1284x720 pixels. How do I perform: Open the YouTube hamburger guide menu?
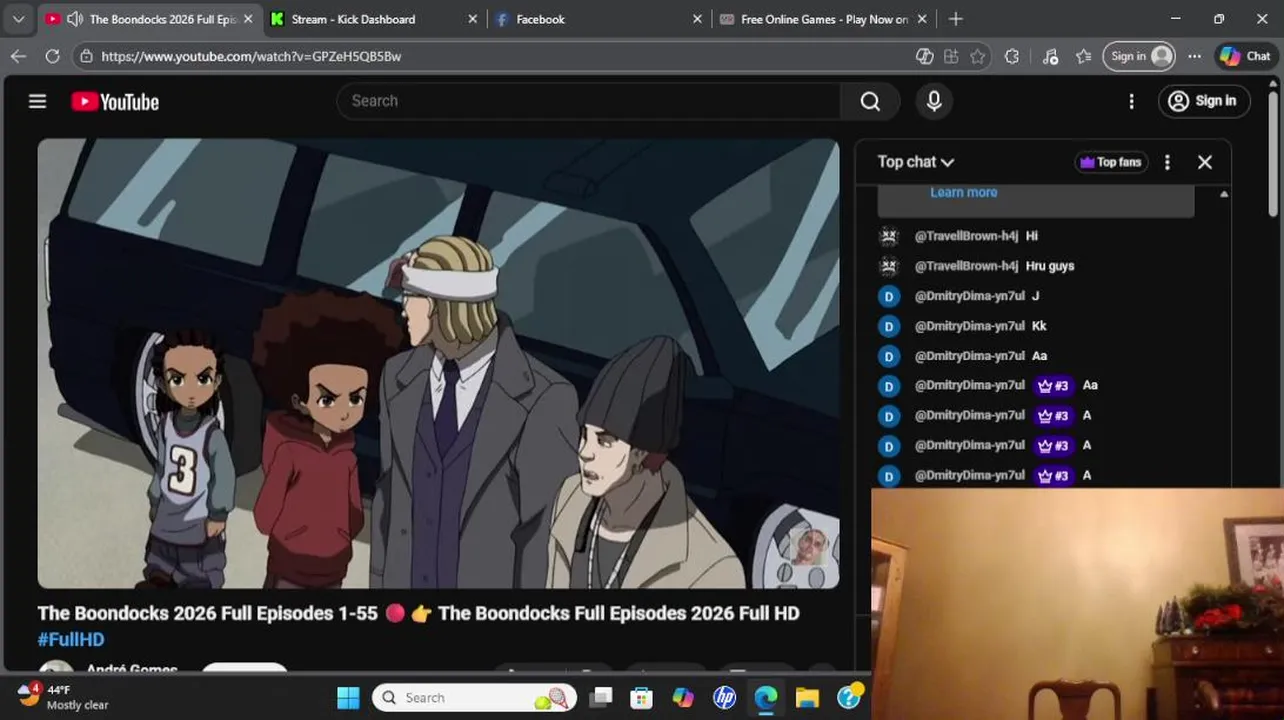coord(37,101)
